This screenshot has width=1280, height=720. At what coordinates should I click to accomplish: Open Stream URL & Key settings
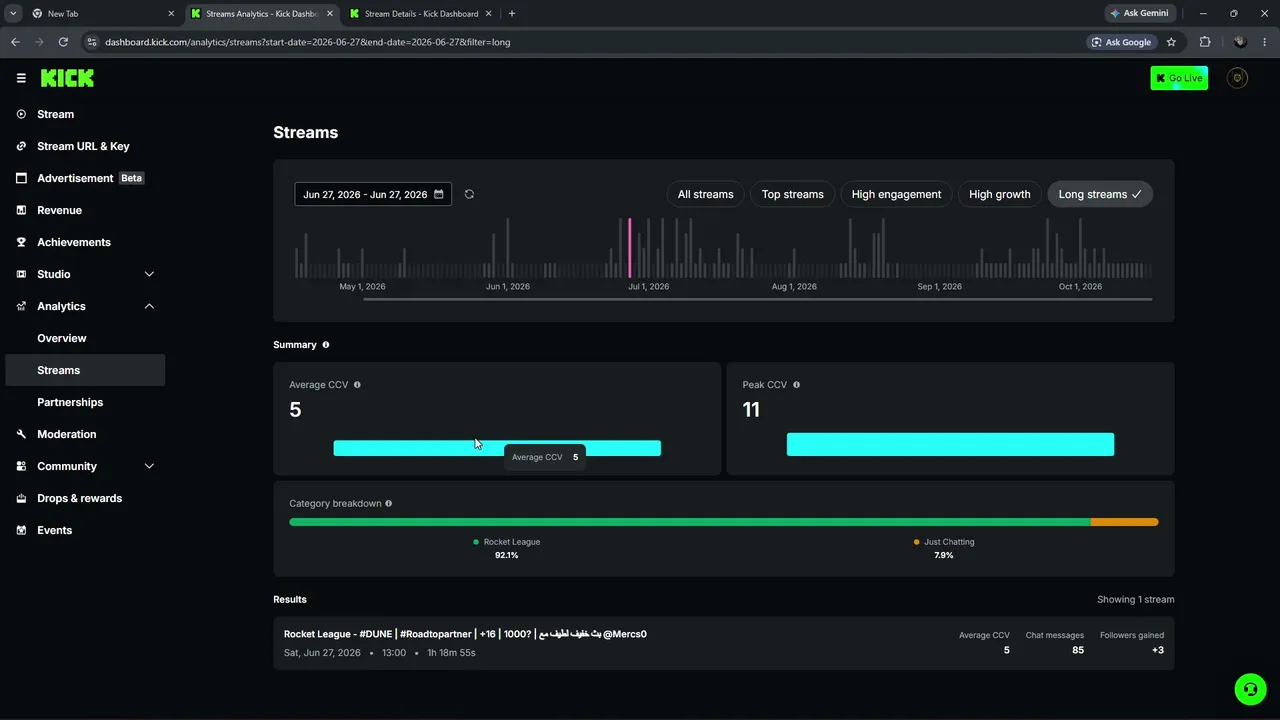85,146
